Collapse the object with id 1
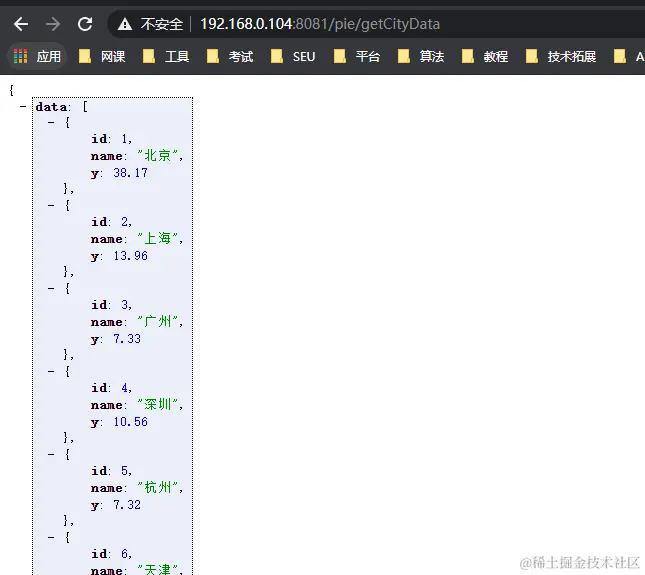Screen dimensions: 645x575 (x=51, y=123)
